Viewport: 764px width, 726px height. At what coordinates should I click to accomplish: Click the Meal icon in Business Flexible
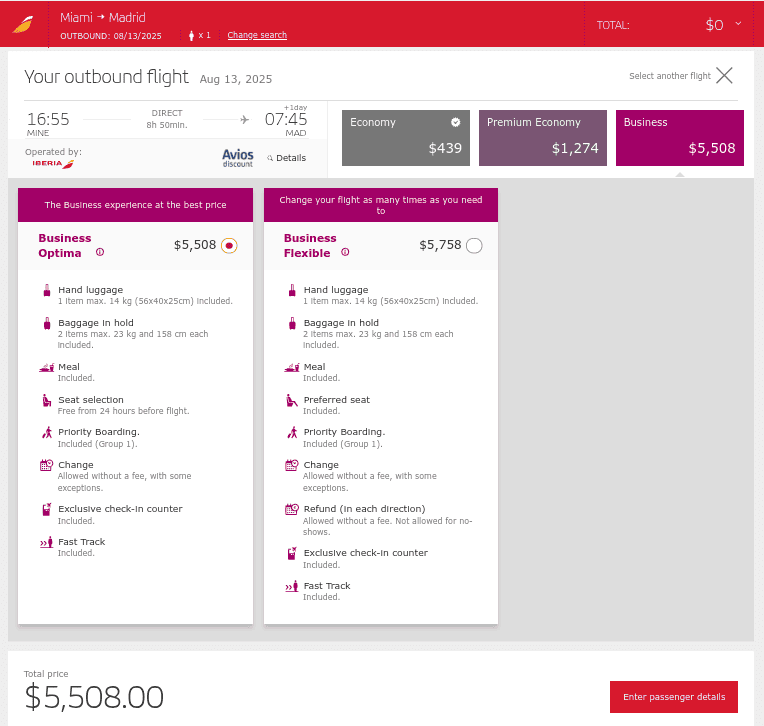pos(291,367)
